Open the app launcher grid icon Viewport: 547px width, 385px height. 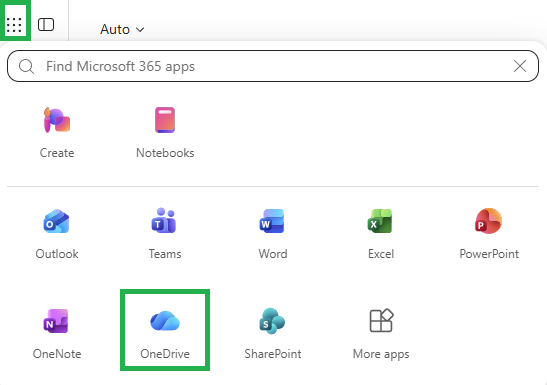point(14,25)
